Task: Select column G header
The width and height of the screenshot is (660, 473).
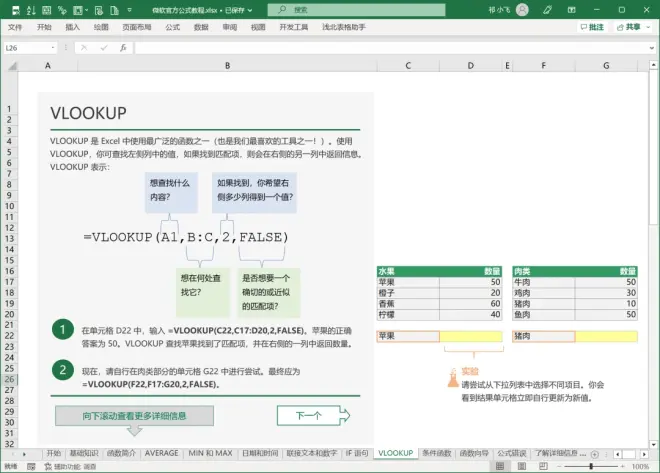Action: point(606,66)
